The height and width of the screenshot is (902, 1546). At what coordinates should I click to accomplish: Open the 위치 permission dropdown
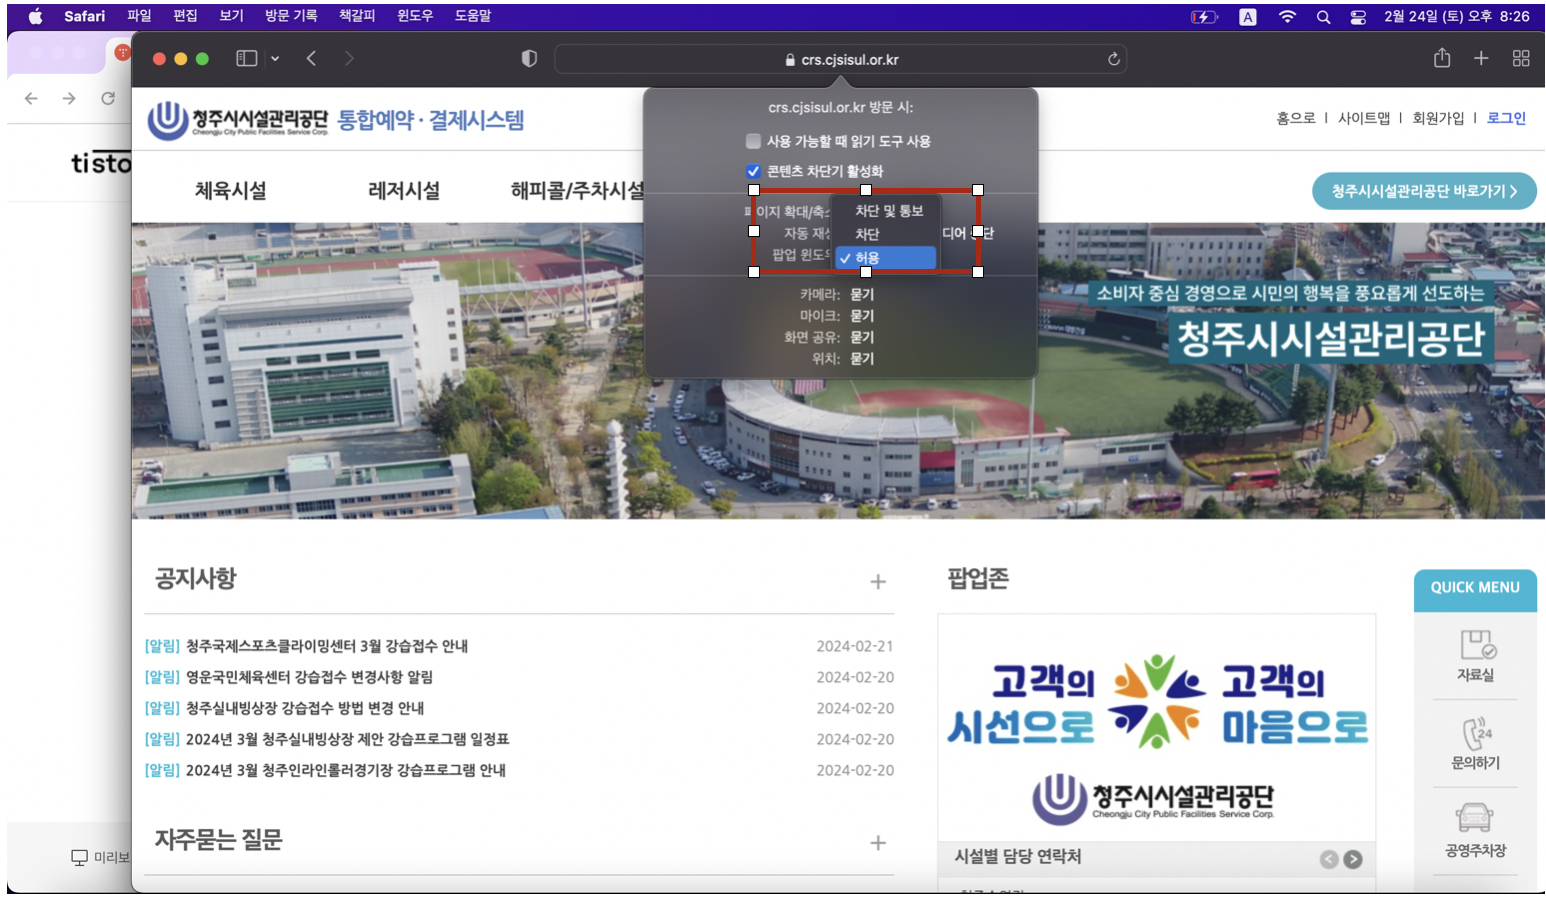click(862, 358)
